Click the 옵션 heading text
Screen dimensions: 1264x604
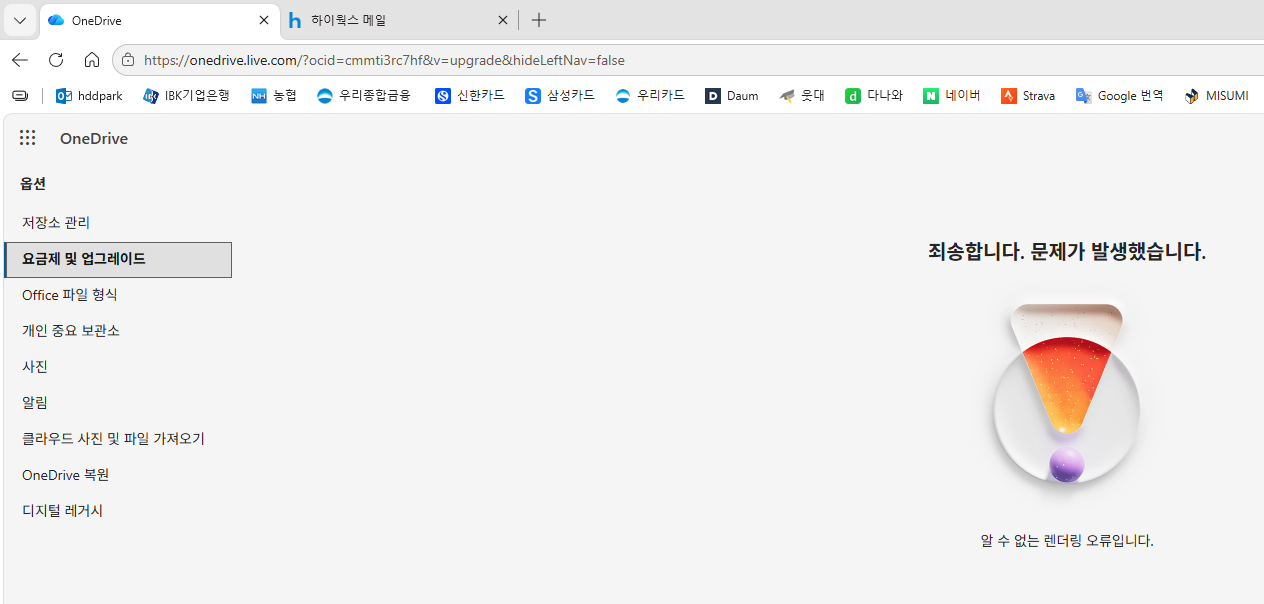(x=33, y=184)
